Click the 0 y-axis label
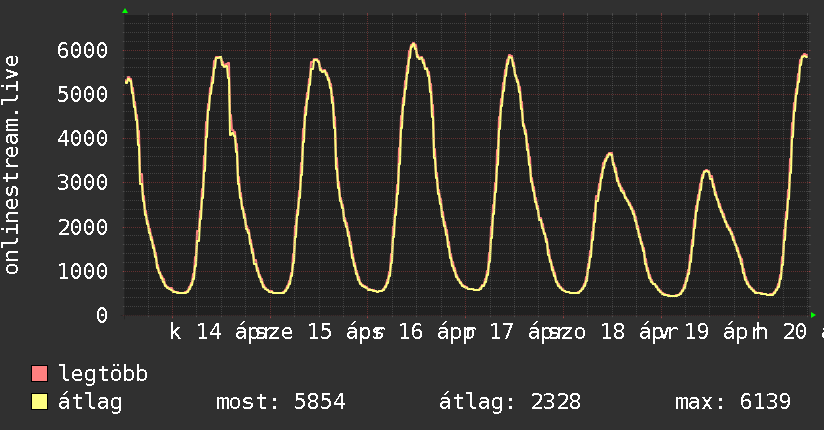Image resolution: width=824 pixels, height=430 pixels. pyautogui.click(x=102, y=315)
